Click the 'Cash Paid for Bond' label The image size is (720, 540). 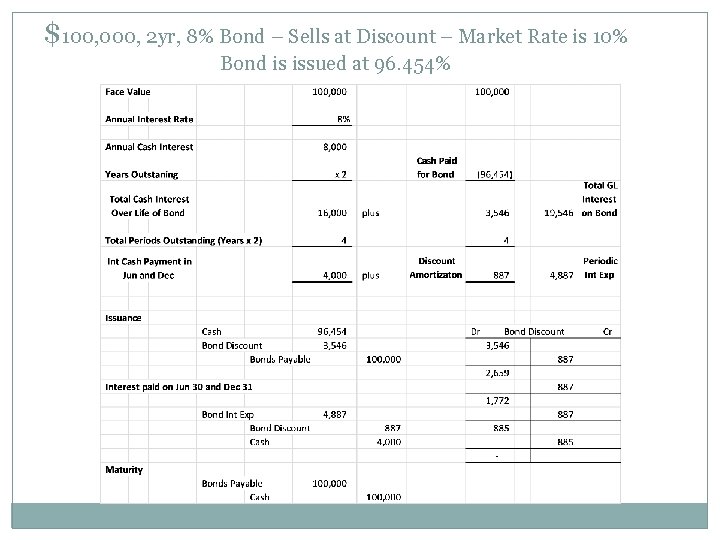coord(435,167)
